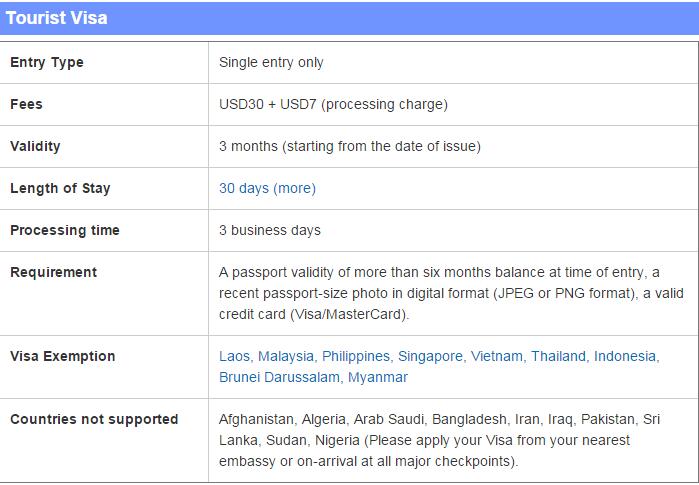Click the Countries not supported label

pos(94,419)
